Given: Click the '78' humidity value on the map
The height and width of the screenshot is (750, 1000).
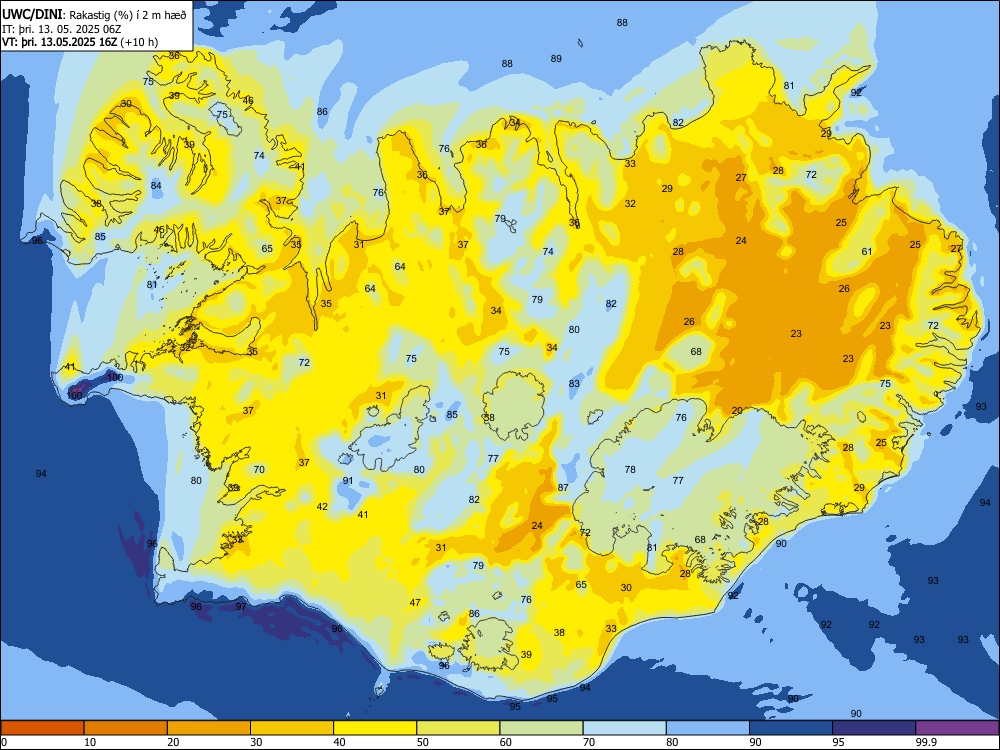Looking at the screenshot, I should coord(630,469).
